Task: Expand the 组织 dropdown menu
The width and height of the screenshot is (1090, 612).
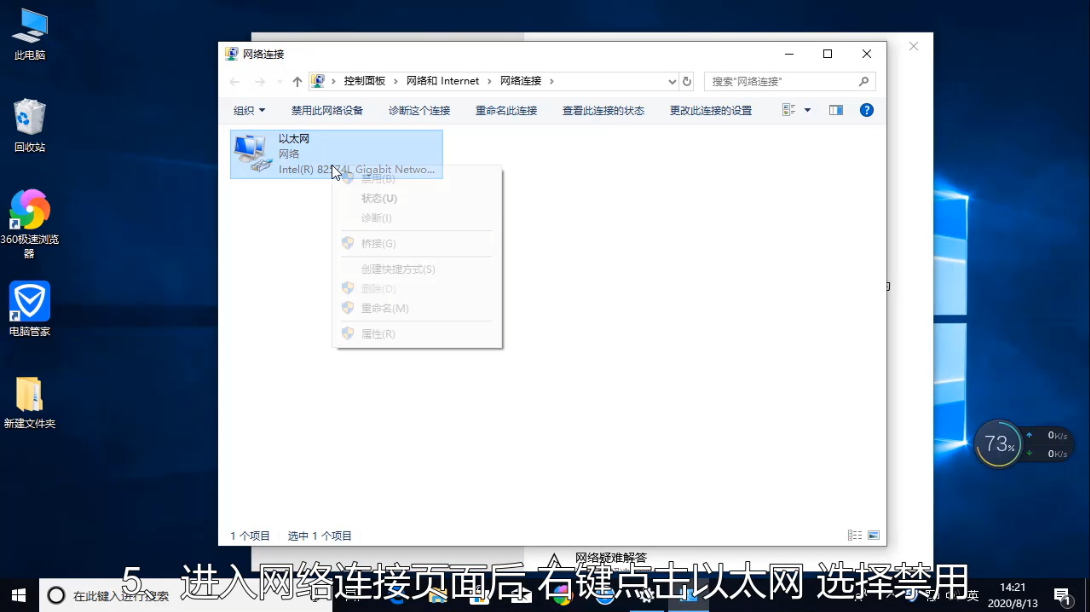Action: click(249, 110)
